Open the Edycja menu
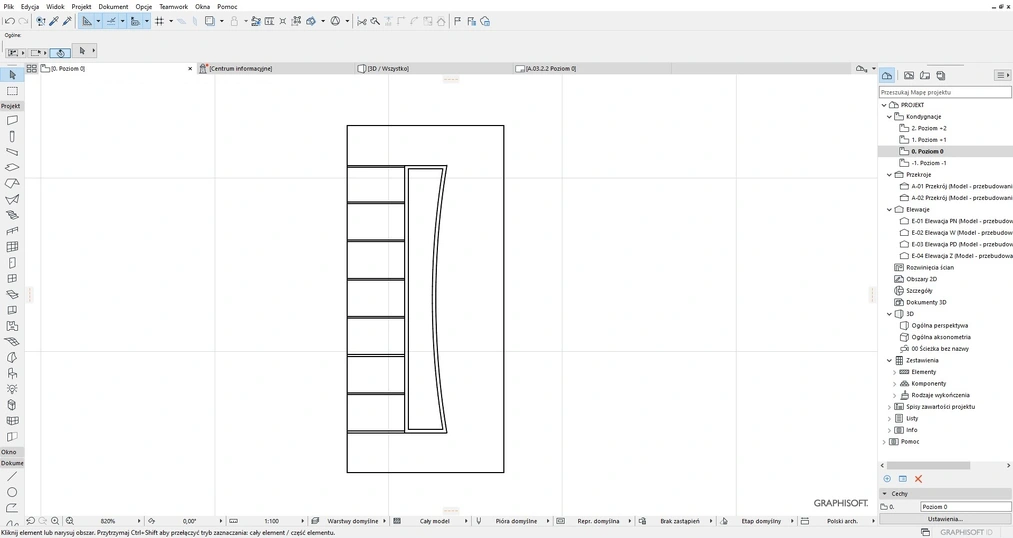1013x538 pixels. click(30, 6)
